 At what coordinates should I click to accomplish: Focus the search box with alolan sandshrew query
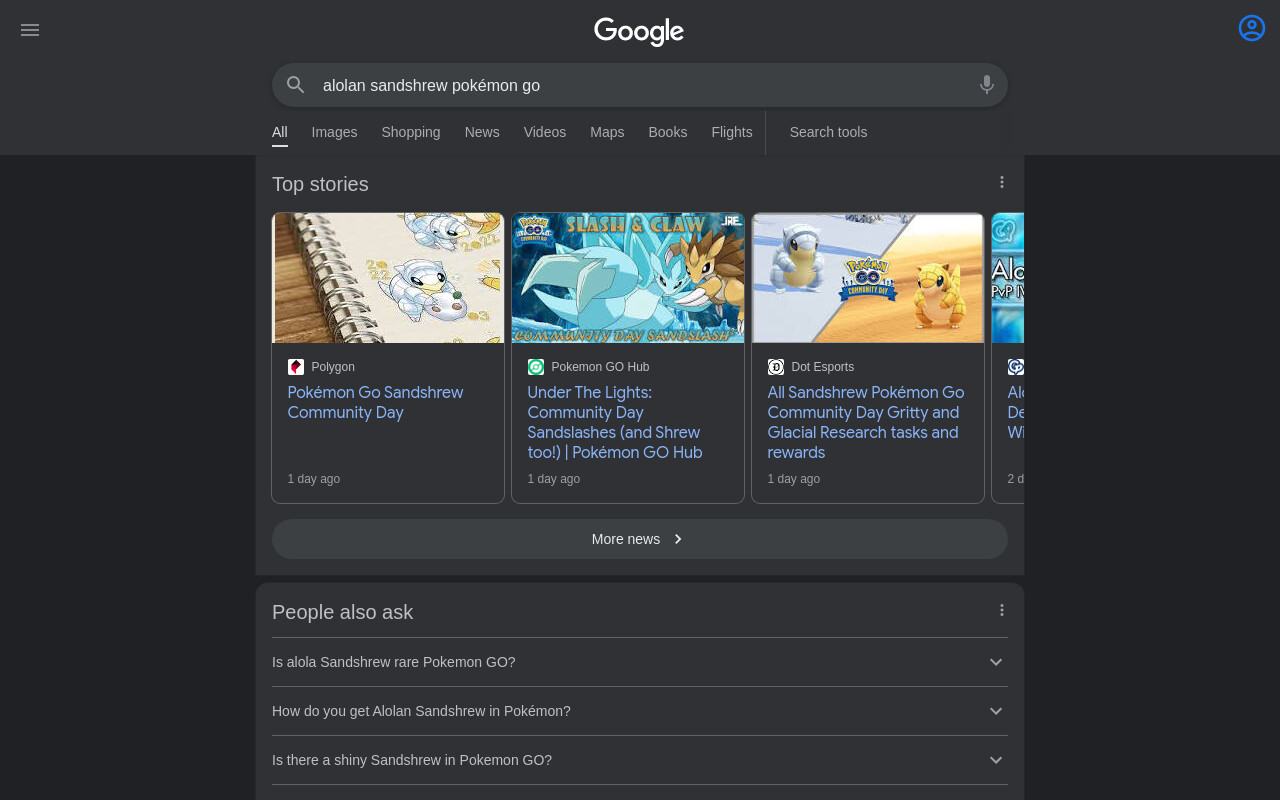[x=640, y=85]
